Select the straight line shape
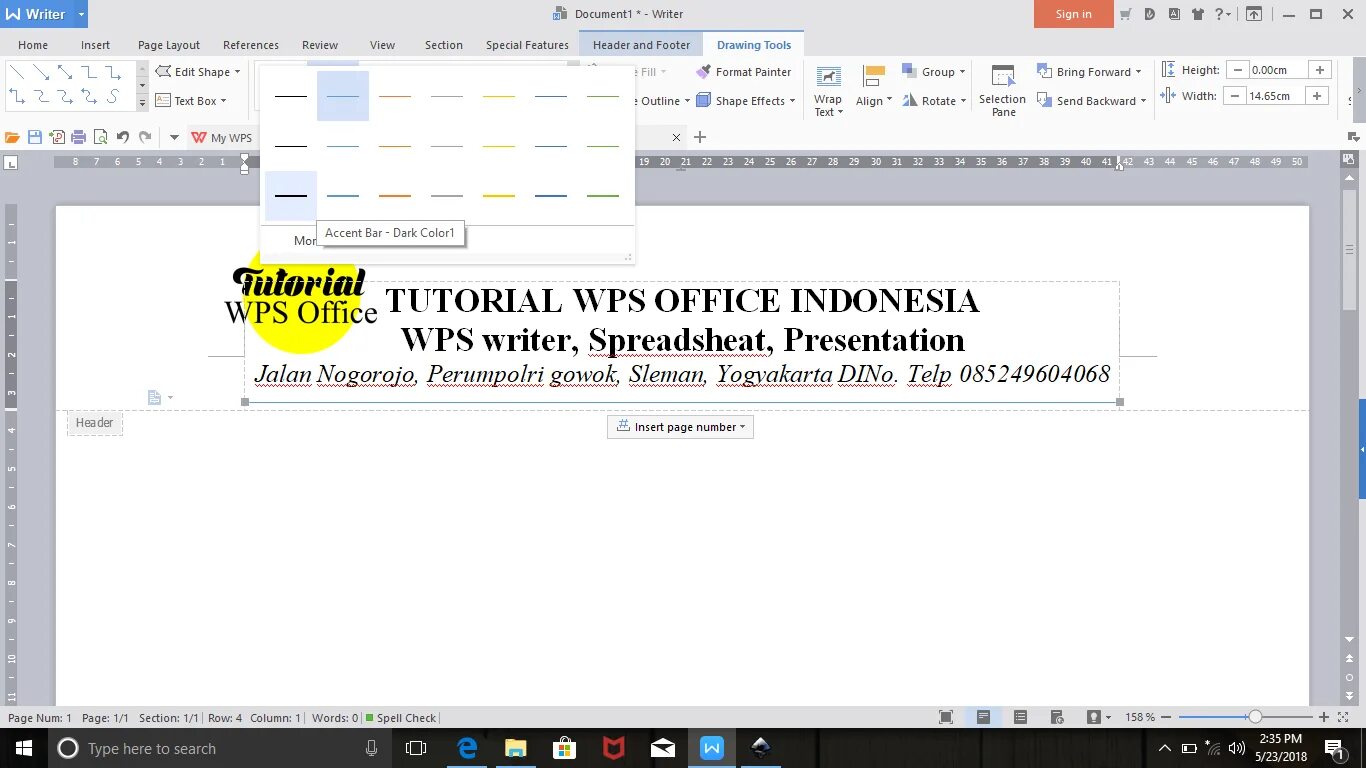Image resolution: width=1366 pixels, height=768 pixels. pyautogui.click(x=17, y=72)
